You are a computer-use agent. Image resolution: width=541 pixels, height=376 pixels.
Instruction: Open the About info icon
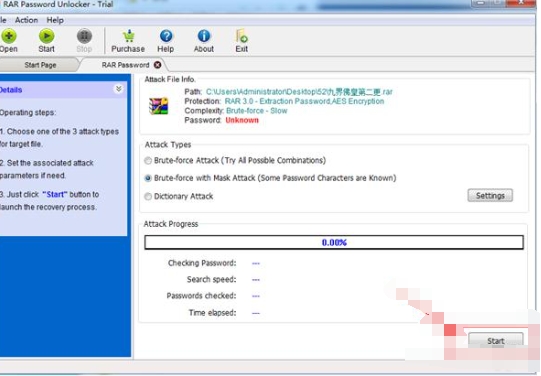[204, 36]
